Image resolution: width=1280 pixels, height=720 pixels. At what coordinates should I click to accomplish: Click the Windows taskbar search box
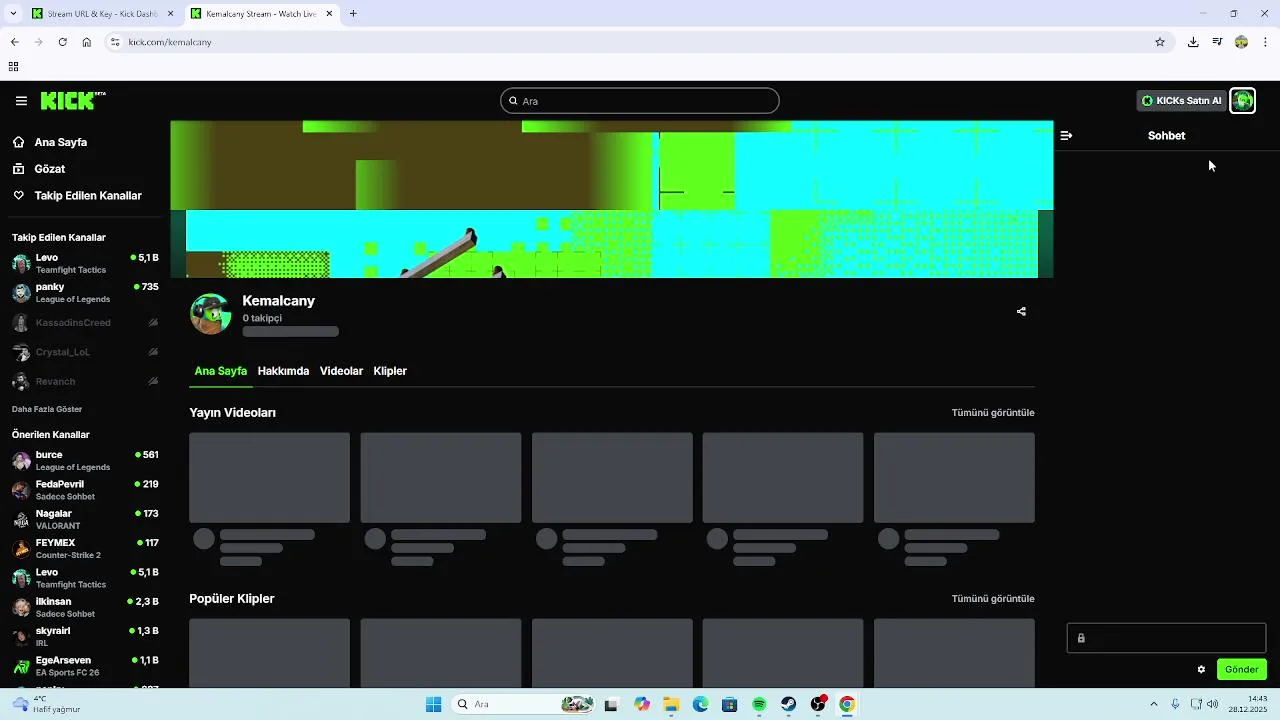pyautogui.click(x=524, y=704)
